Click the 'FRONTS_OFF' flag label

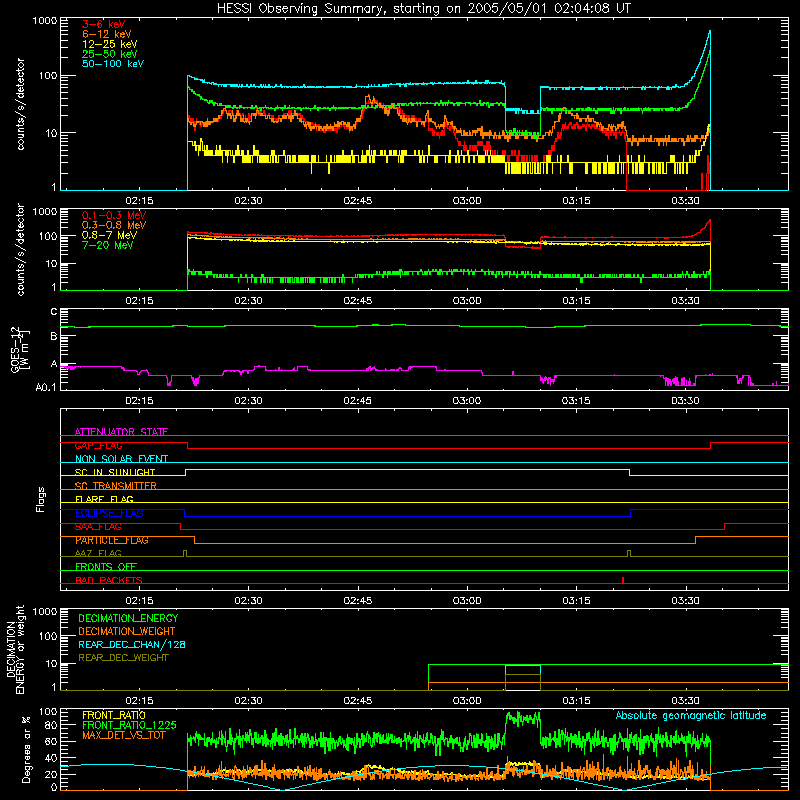pos(106,567)
